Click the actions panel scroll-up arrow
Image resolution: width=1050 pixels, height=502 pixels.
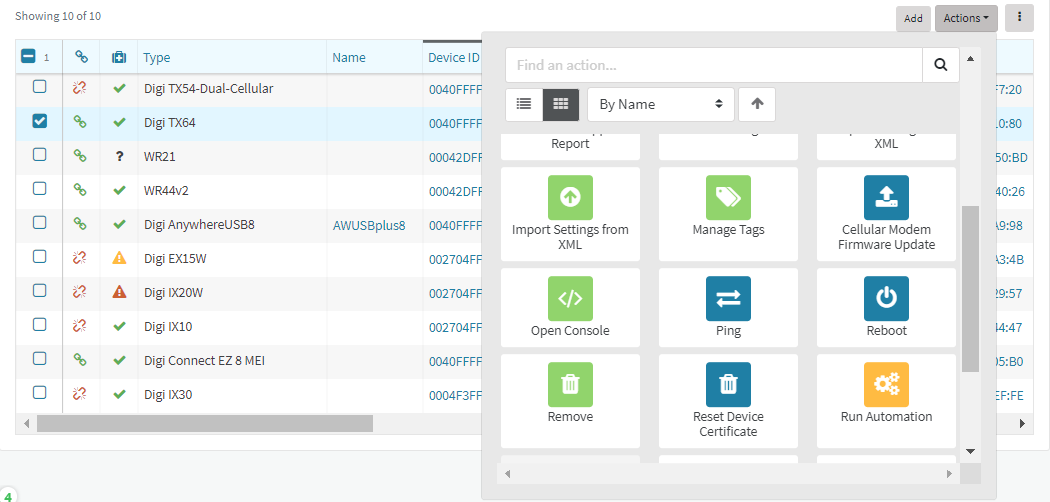[x=970, y=58]
